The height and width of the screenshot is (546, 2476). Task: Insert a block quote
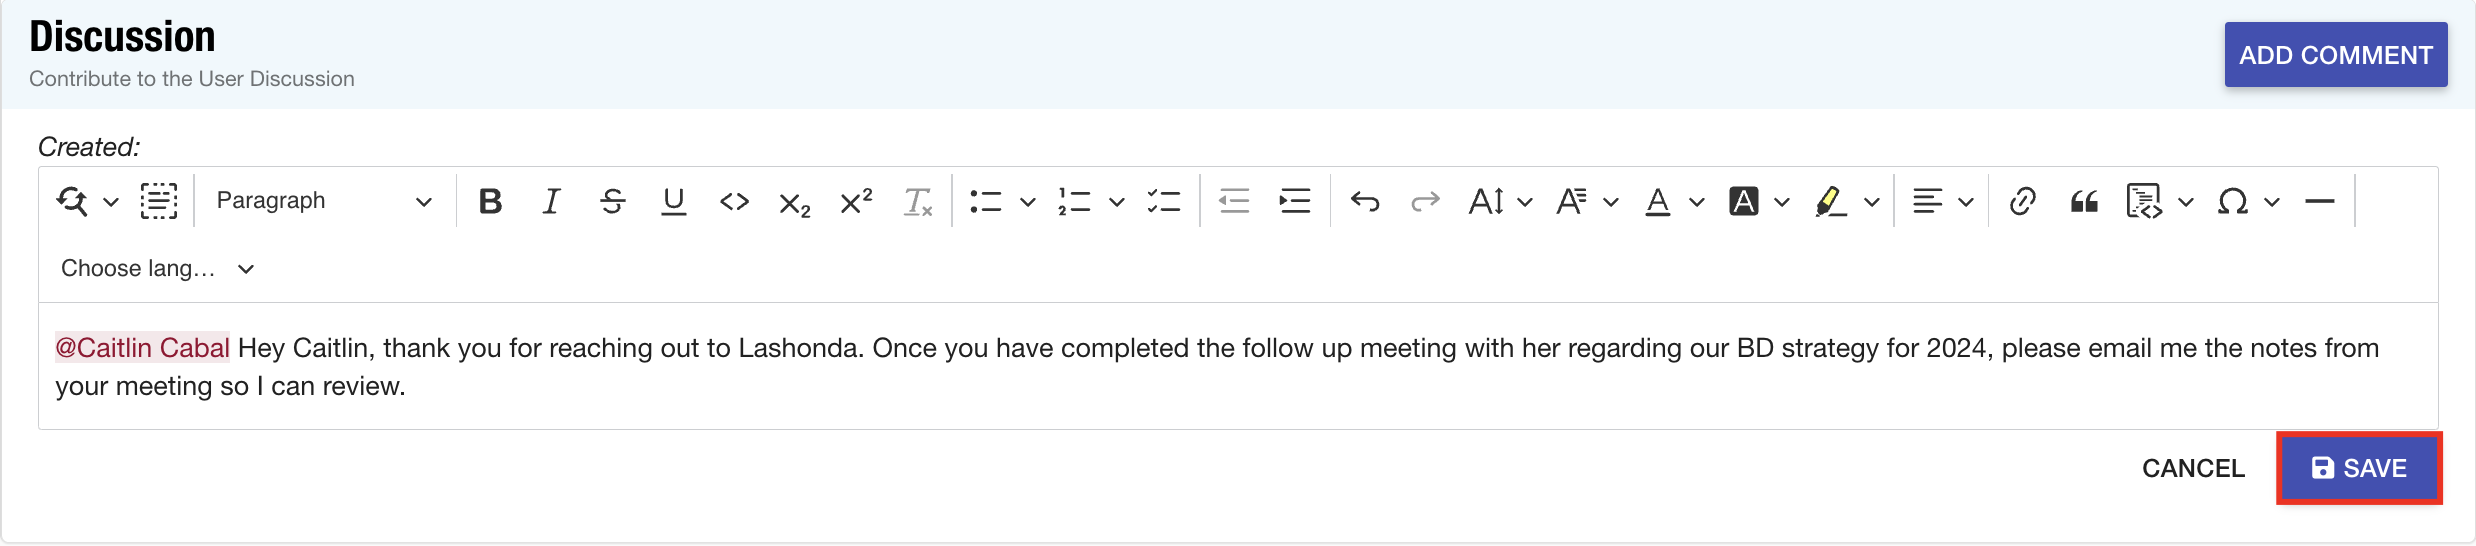(x=2084, y=201)
